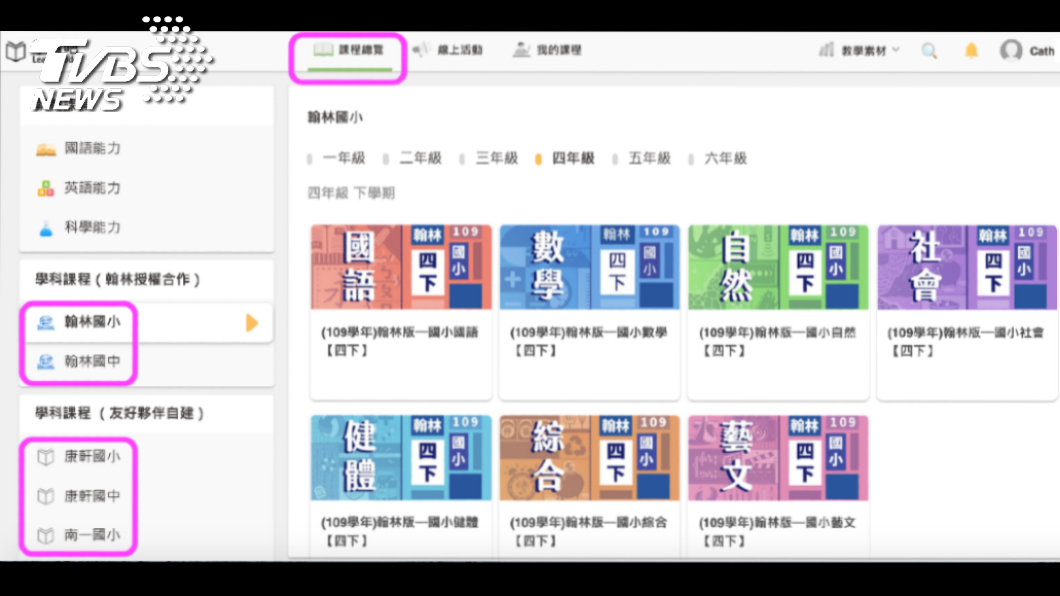Click the 翰林國小 page heading

(x=335, y=118)
